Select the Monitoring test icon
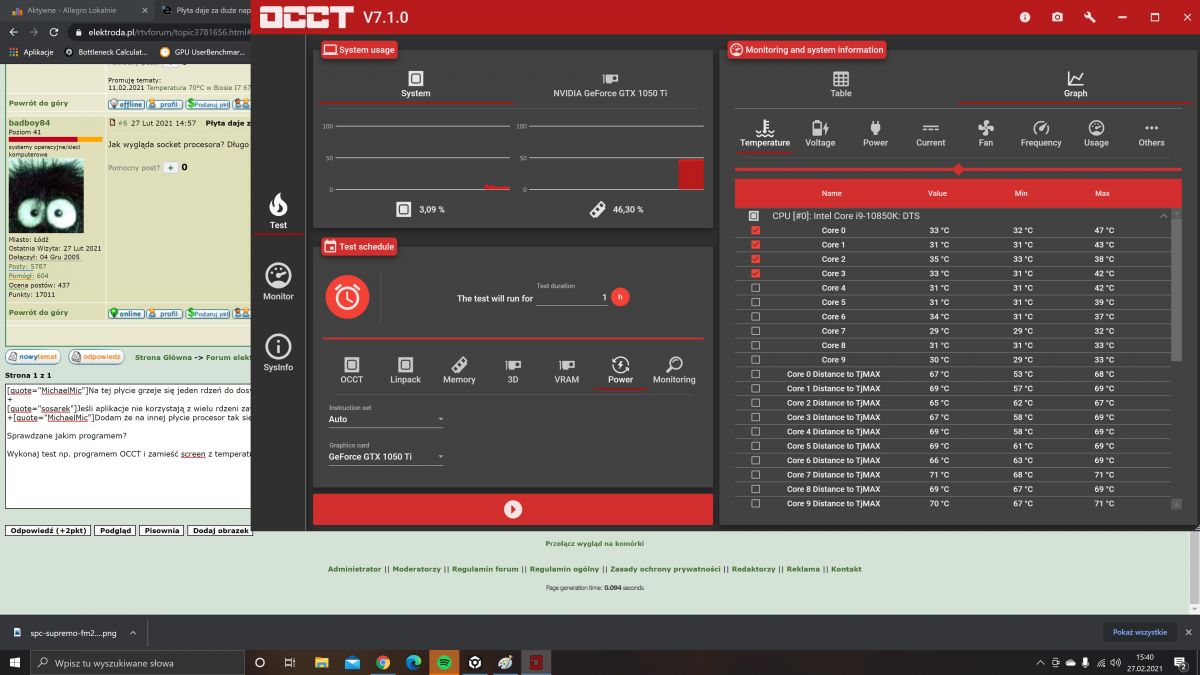 coord(674,369)
